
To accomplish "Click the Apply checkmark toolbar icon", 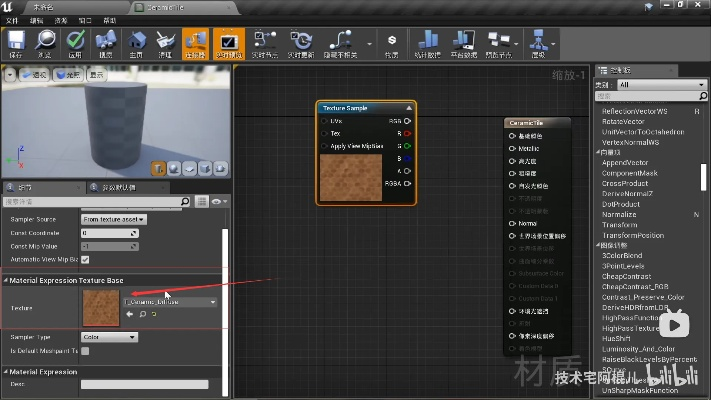I will (76, 41).
